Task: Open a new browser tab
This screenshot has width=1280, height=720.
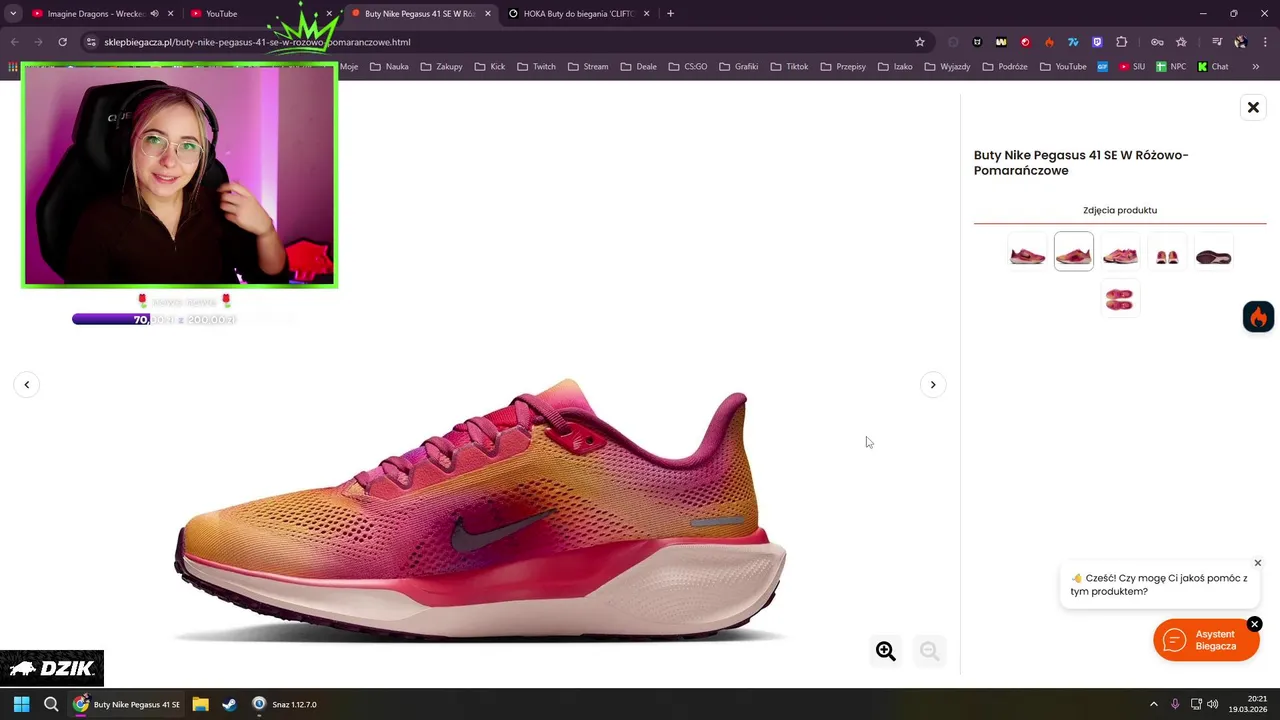Action: (670, 14)
